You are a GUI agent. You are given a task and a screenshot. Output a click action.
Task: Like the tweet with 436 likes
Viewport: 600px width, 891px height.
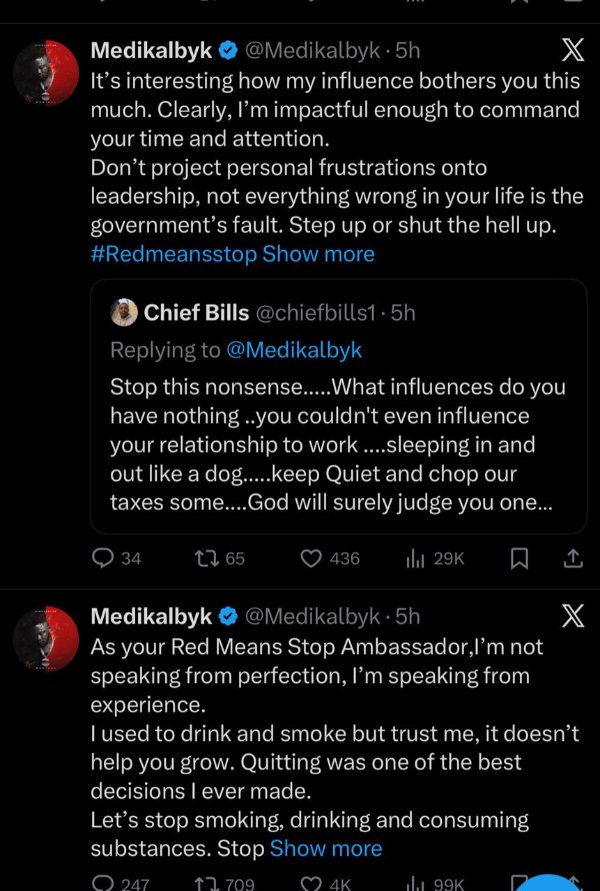311,559
